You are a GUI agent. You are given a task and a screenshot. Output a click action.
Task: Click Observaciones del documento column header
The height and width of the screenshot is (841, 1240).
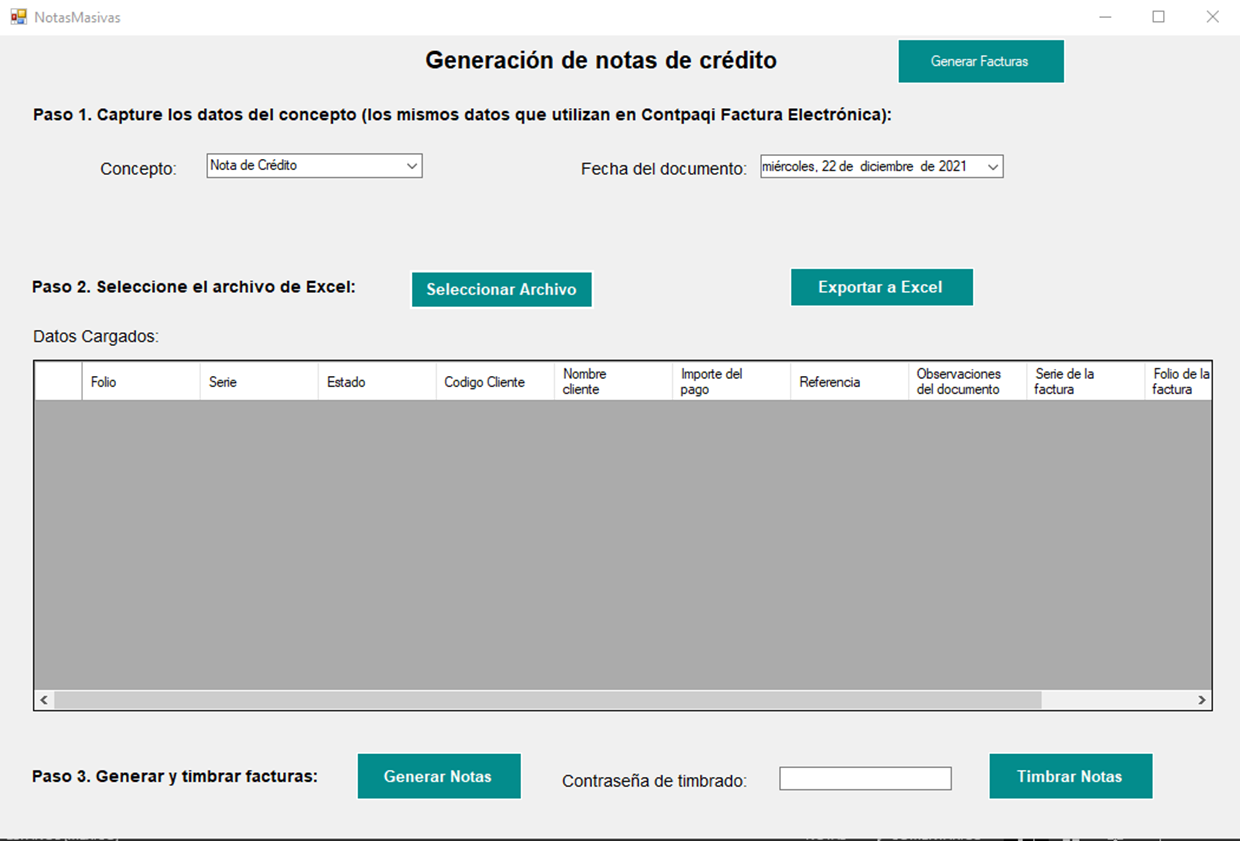coord(966,382)
